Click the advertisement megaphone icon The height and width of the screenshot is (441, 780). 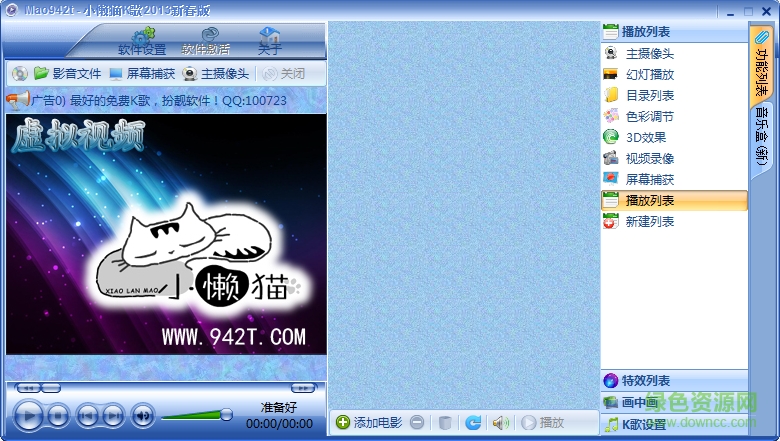tap(18, 100)
